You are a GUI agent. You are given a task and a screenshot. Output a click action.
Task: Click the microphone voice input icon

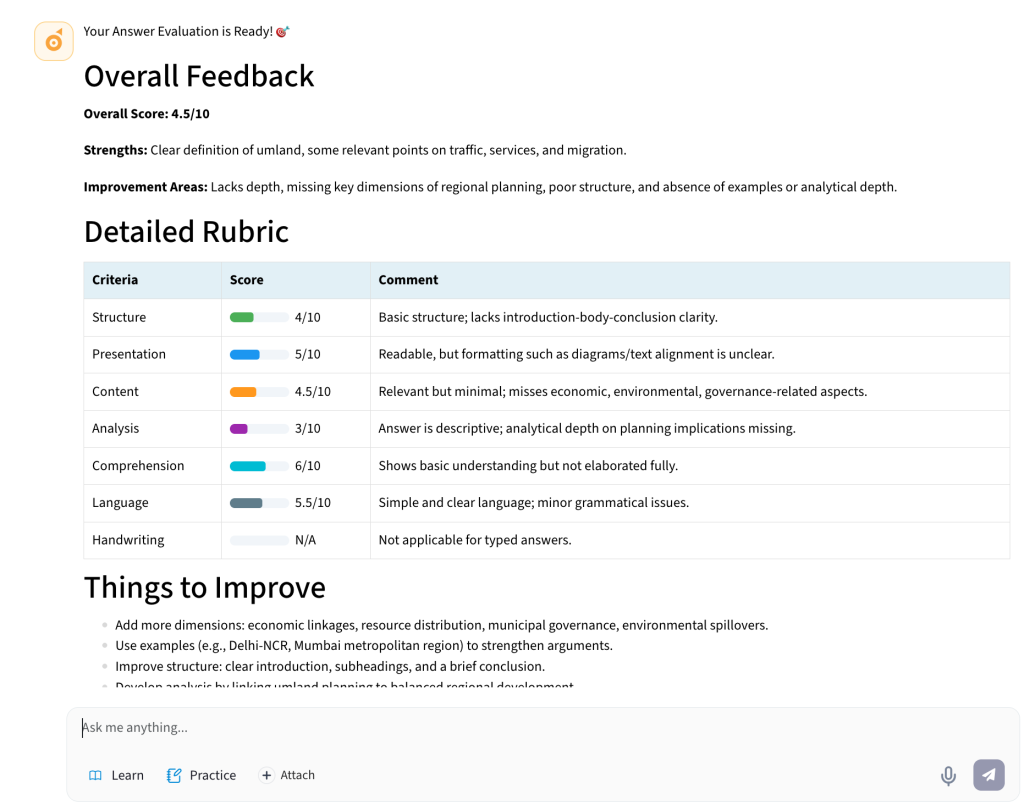[948, 775]
